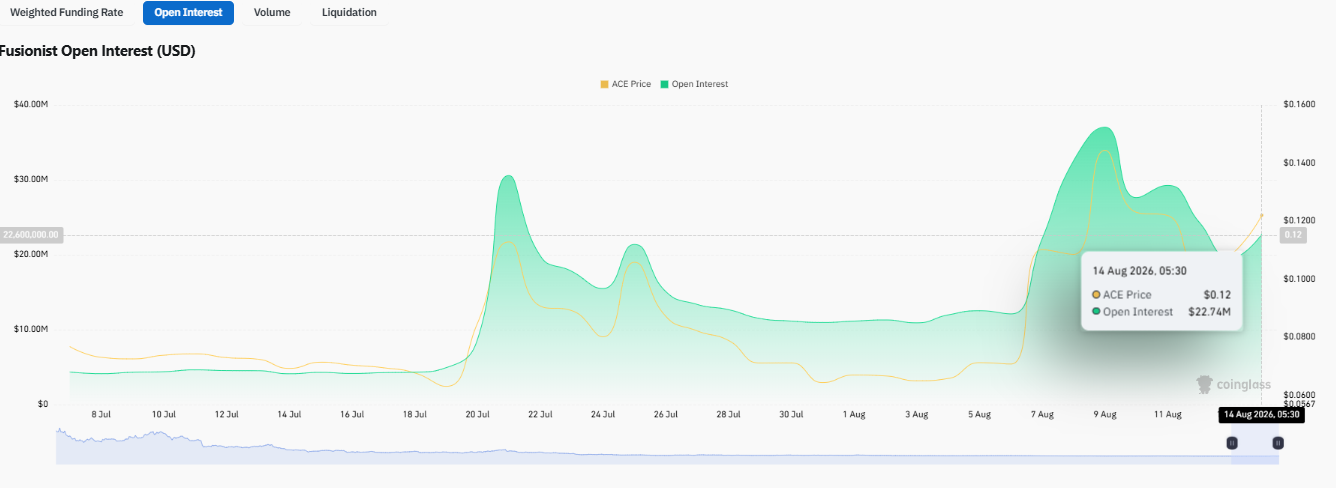Screen dimensions: 1336x488
Task: Click the $0.1400 right-axis label
Action: click(1300, 162)
